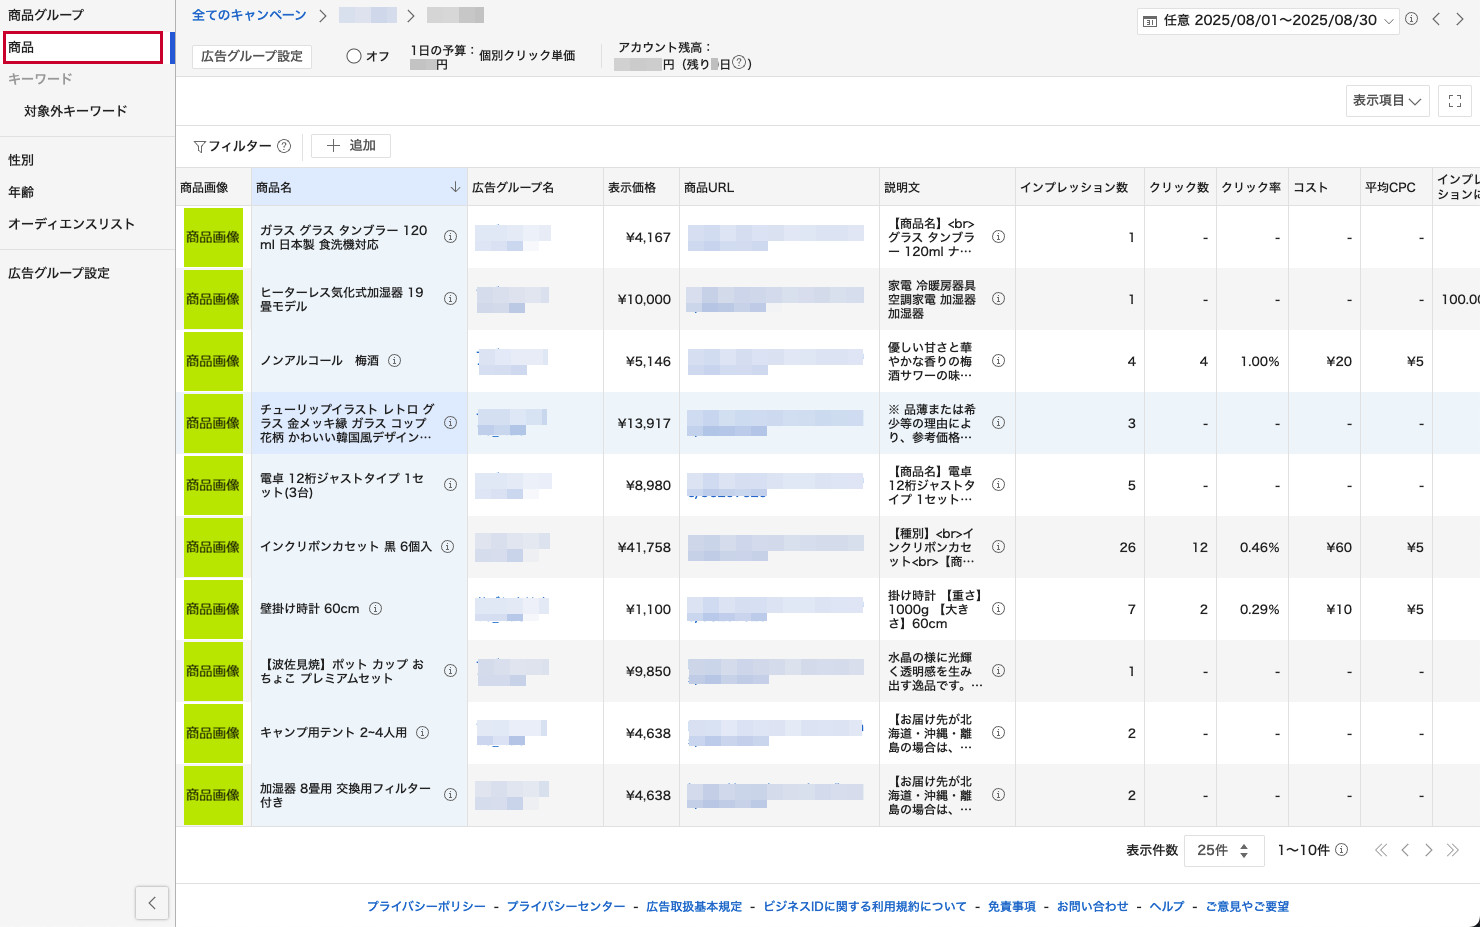Open プライバシーセンター footer link
This screenshot has width=1480, height=927.
tap(566, 906)
